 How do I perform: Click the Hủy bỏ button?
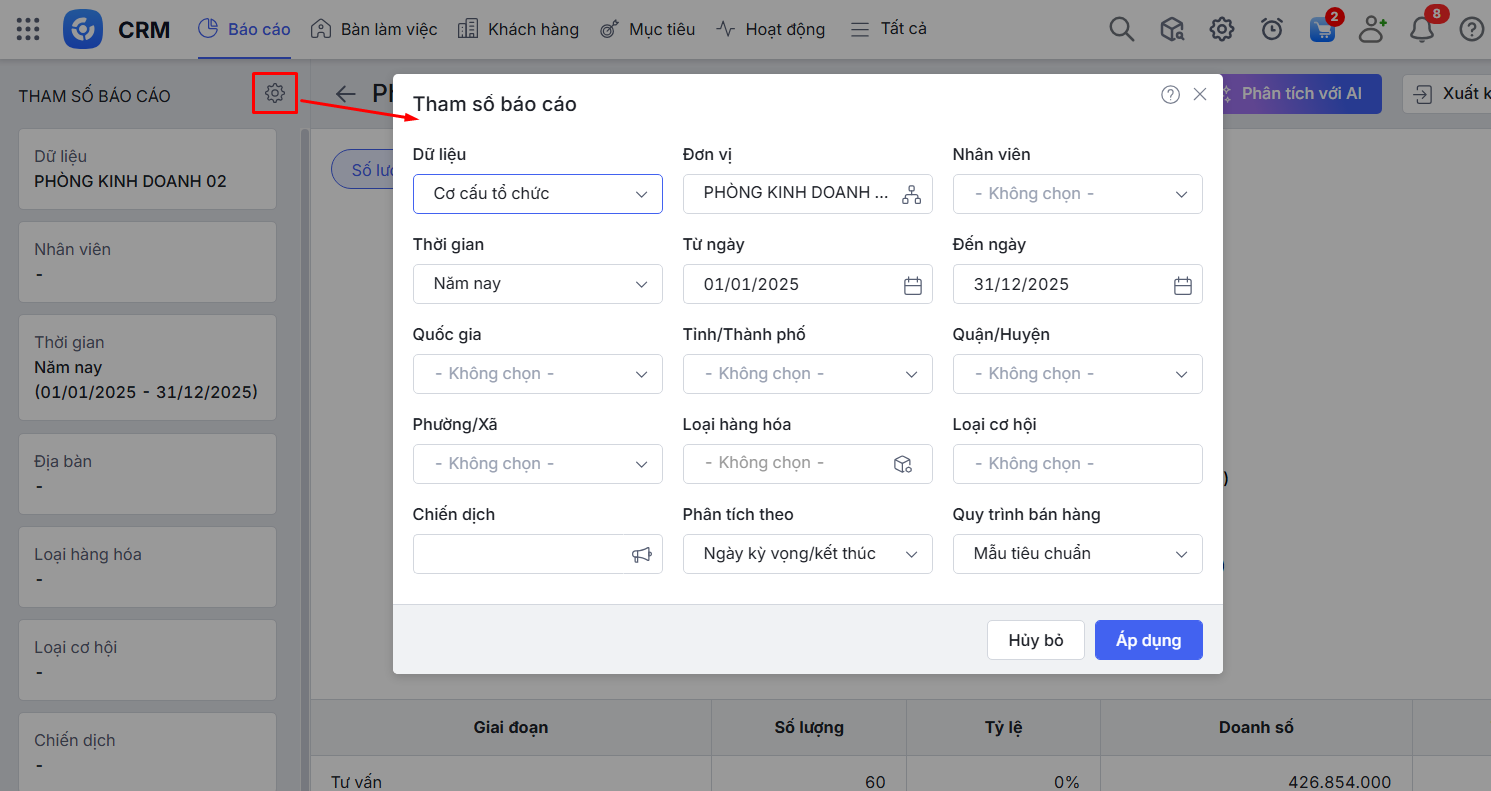[1035, 640]
